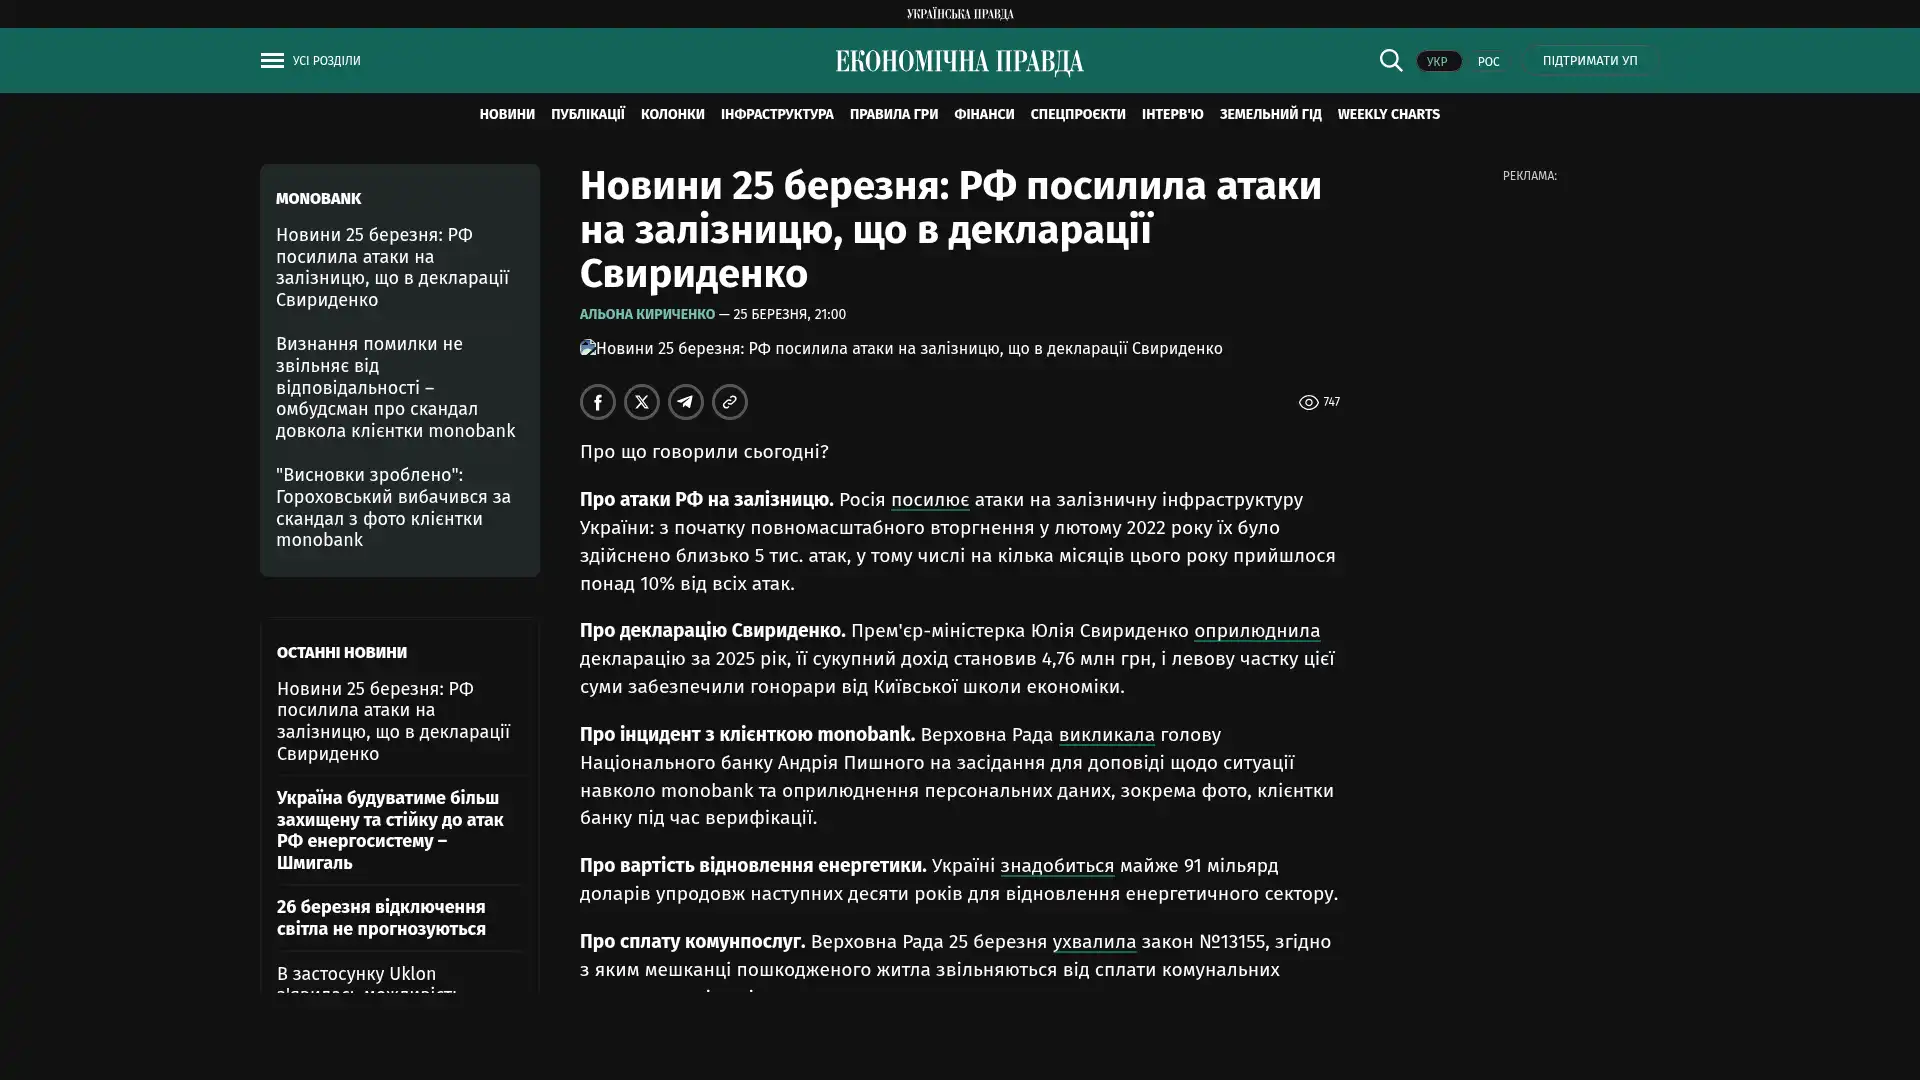The height and width of the screenshot is (1080, 1920).
Task: Open the article image below the headline
Action: pyautogui.click(x=901, y=349)
